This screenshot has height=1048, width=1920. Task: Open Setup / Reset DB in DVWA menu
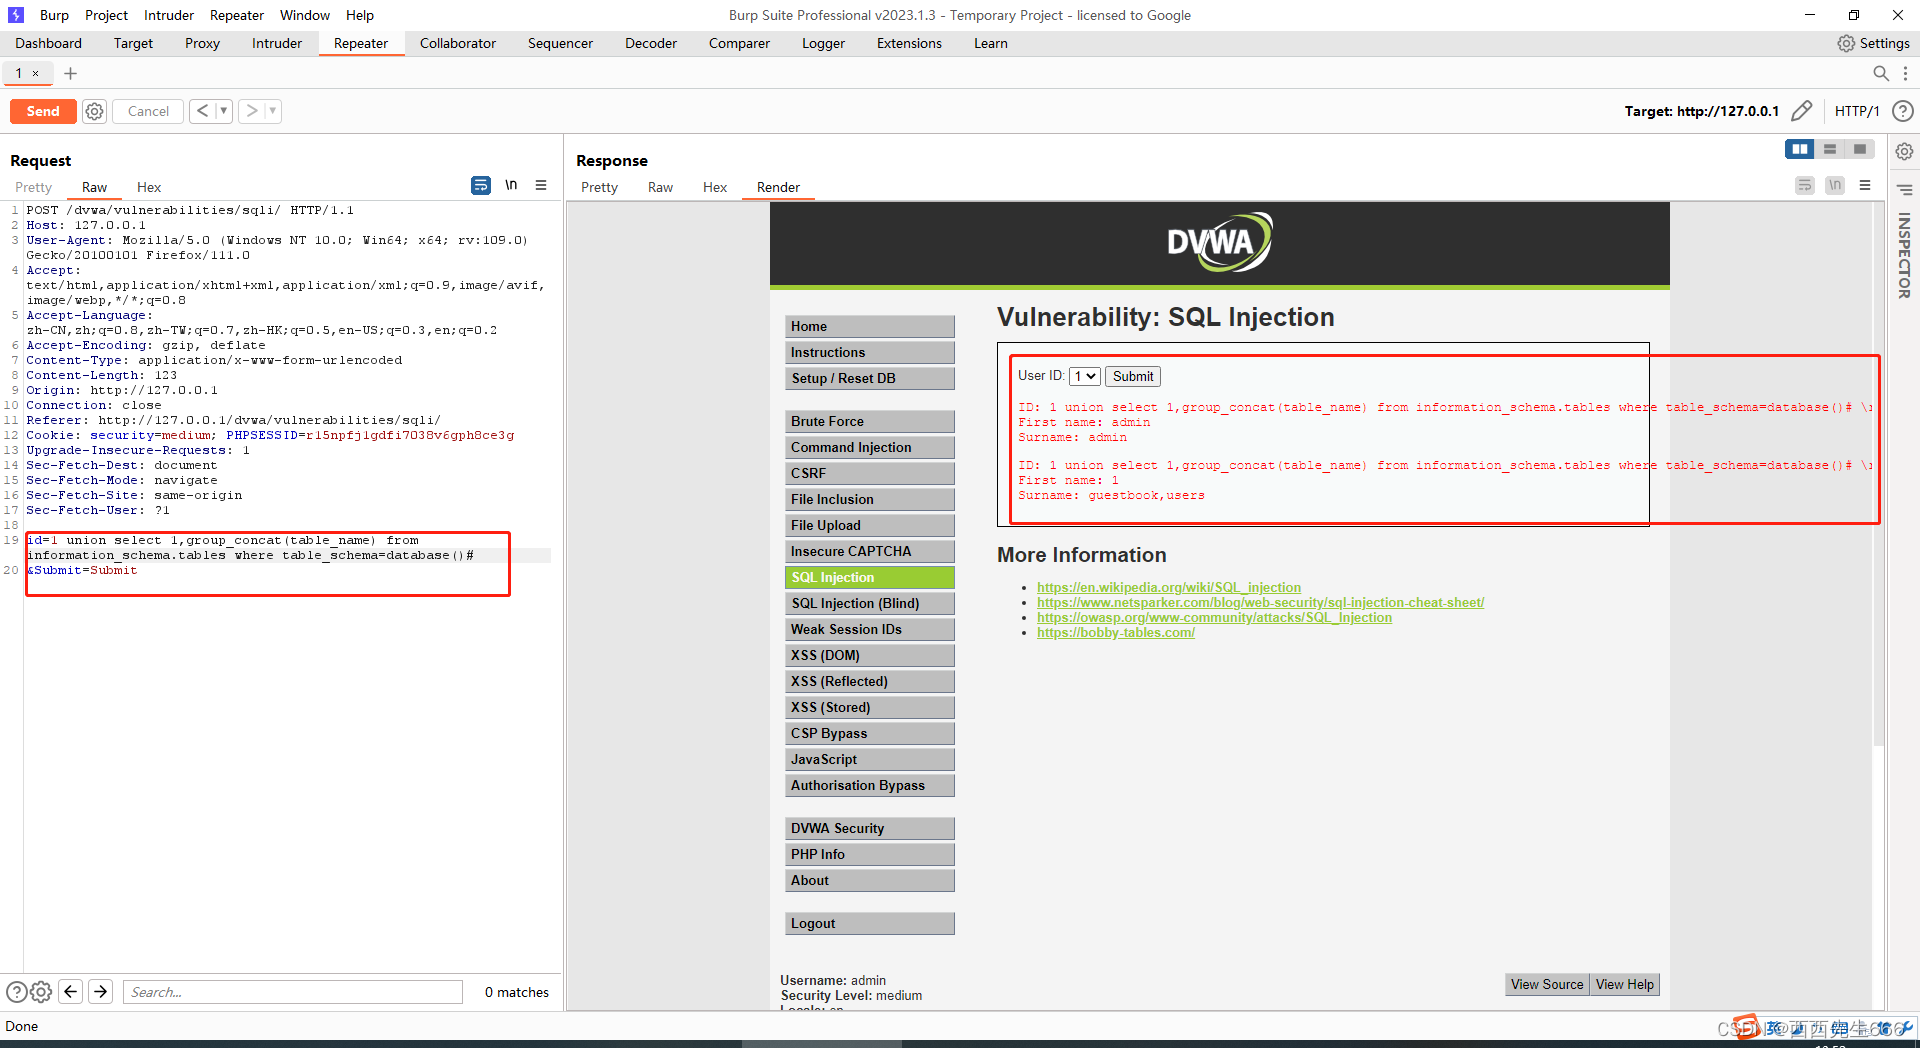pyautogui.click(x=870, y=378)
